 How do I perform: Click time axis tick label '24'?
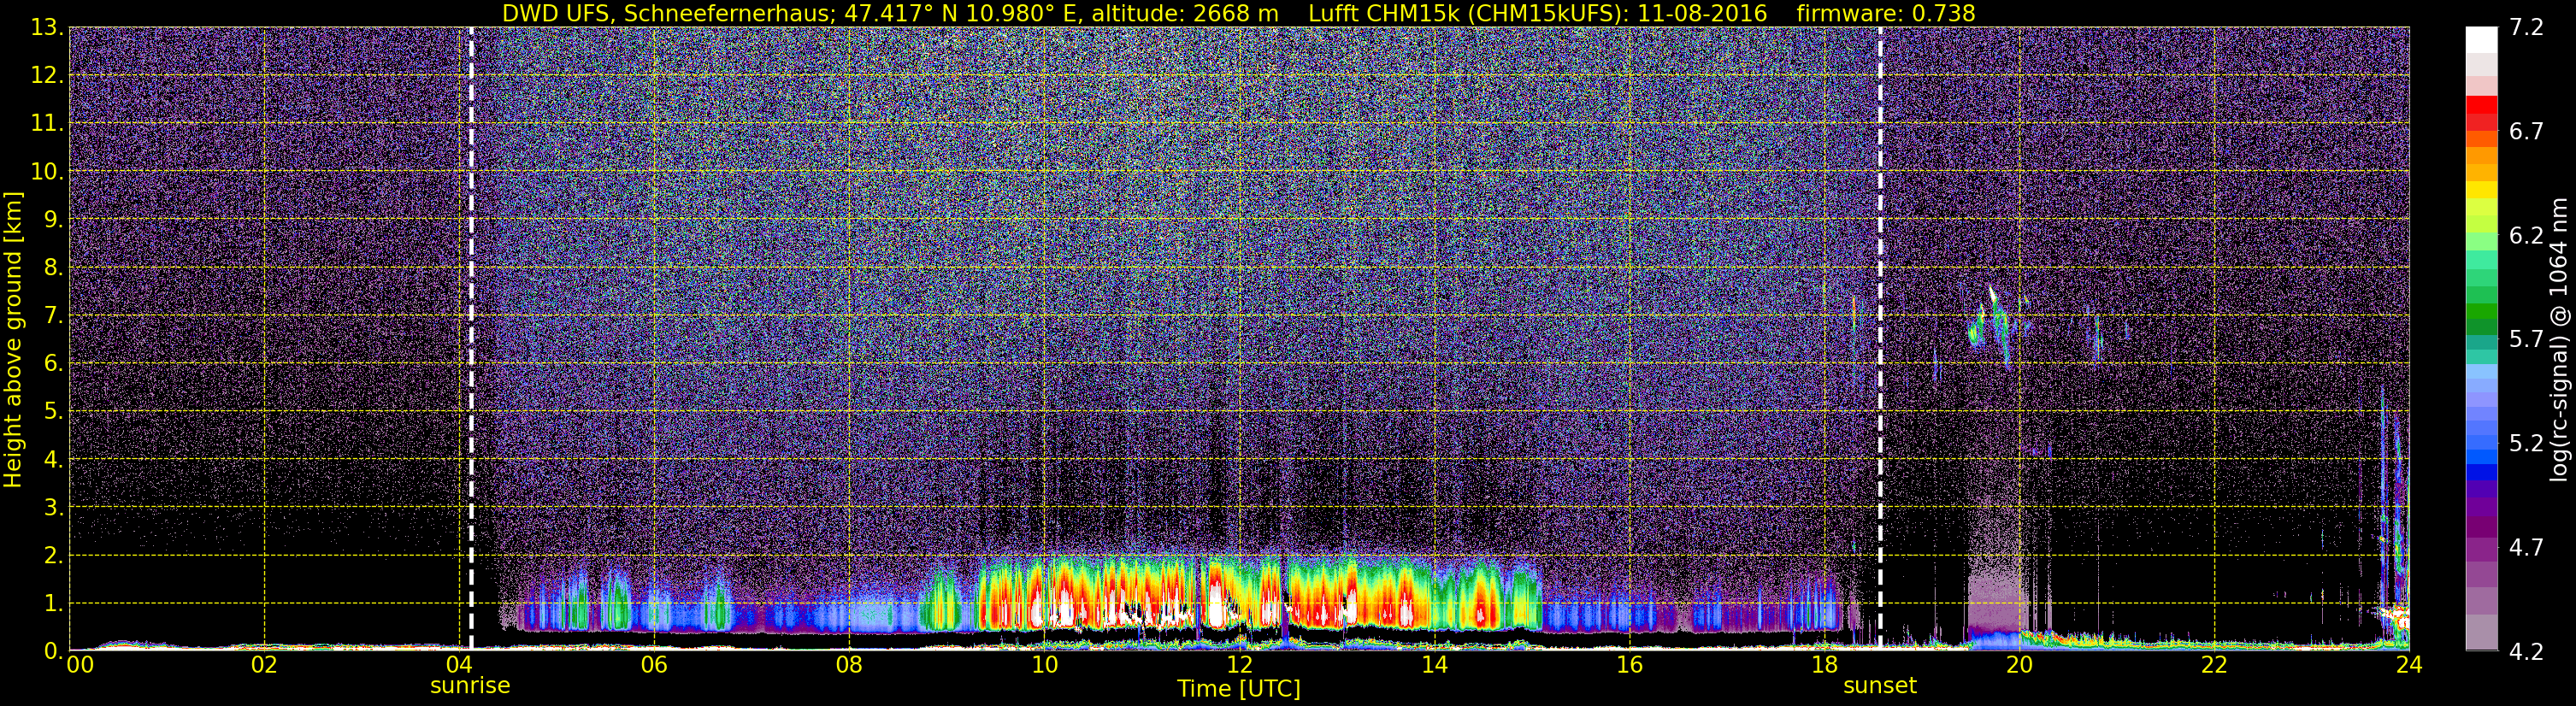point(2409,665)
